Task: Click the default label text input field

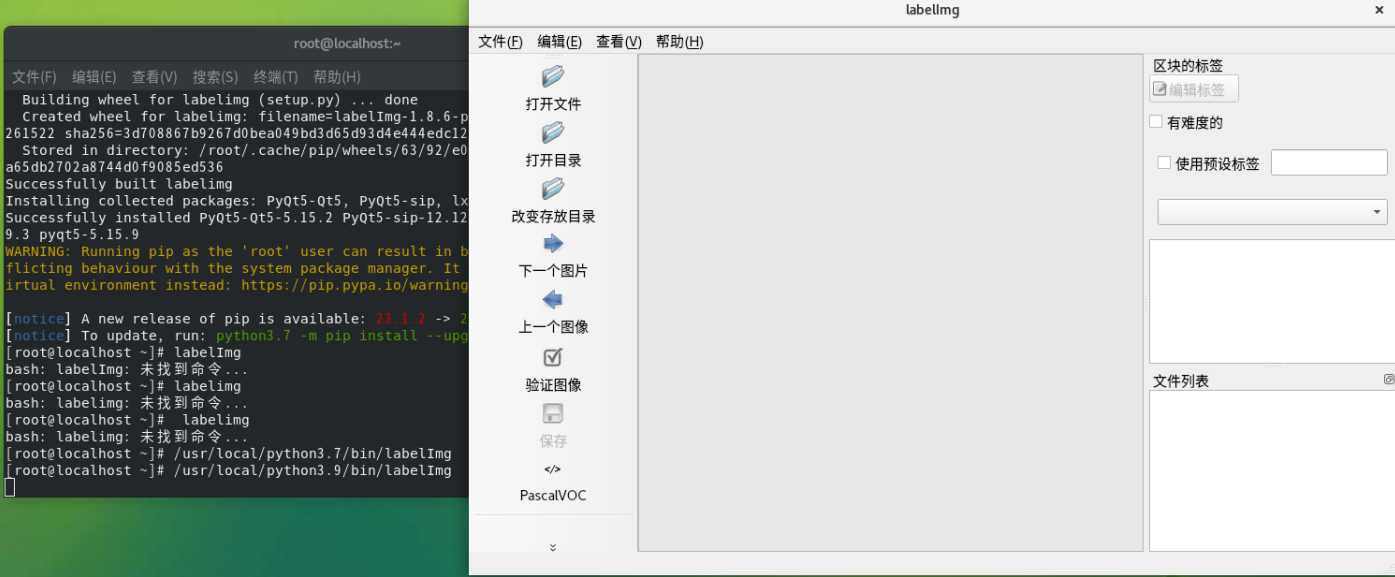Action: click(x=1329, y=162)
